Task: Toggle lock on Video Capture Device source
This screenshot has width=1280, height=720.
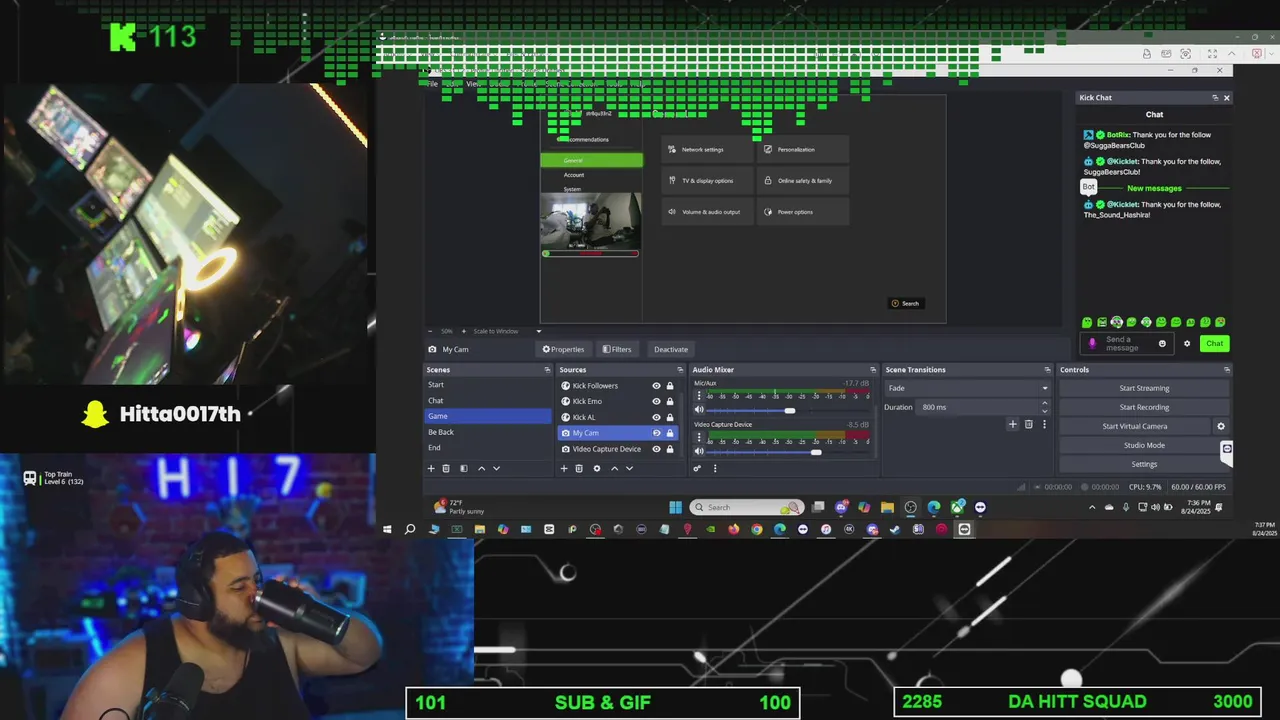Action: coord(670,449)
